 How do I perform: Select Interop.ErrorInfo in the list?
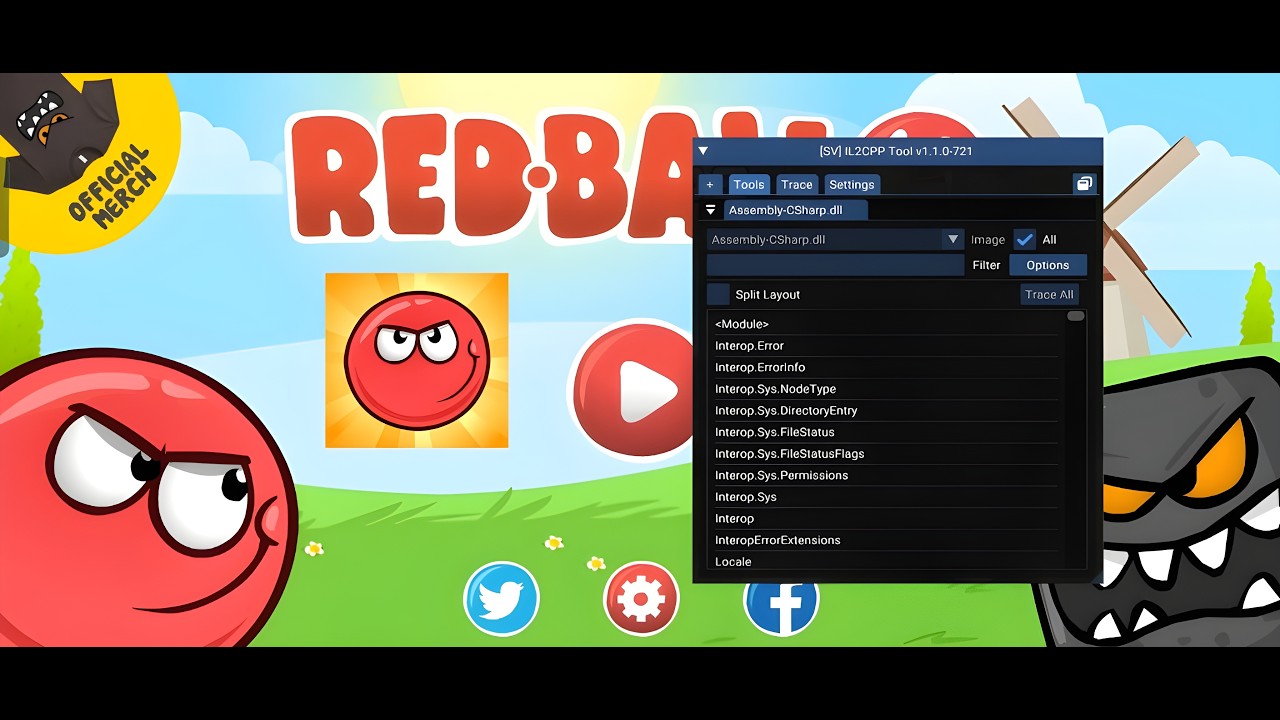tap(886, 367)
